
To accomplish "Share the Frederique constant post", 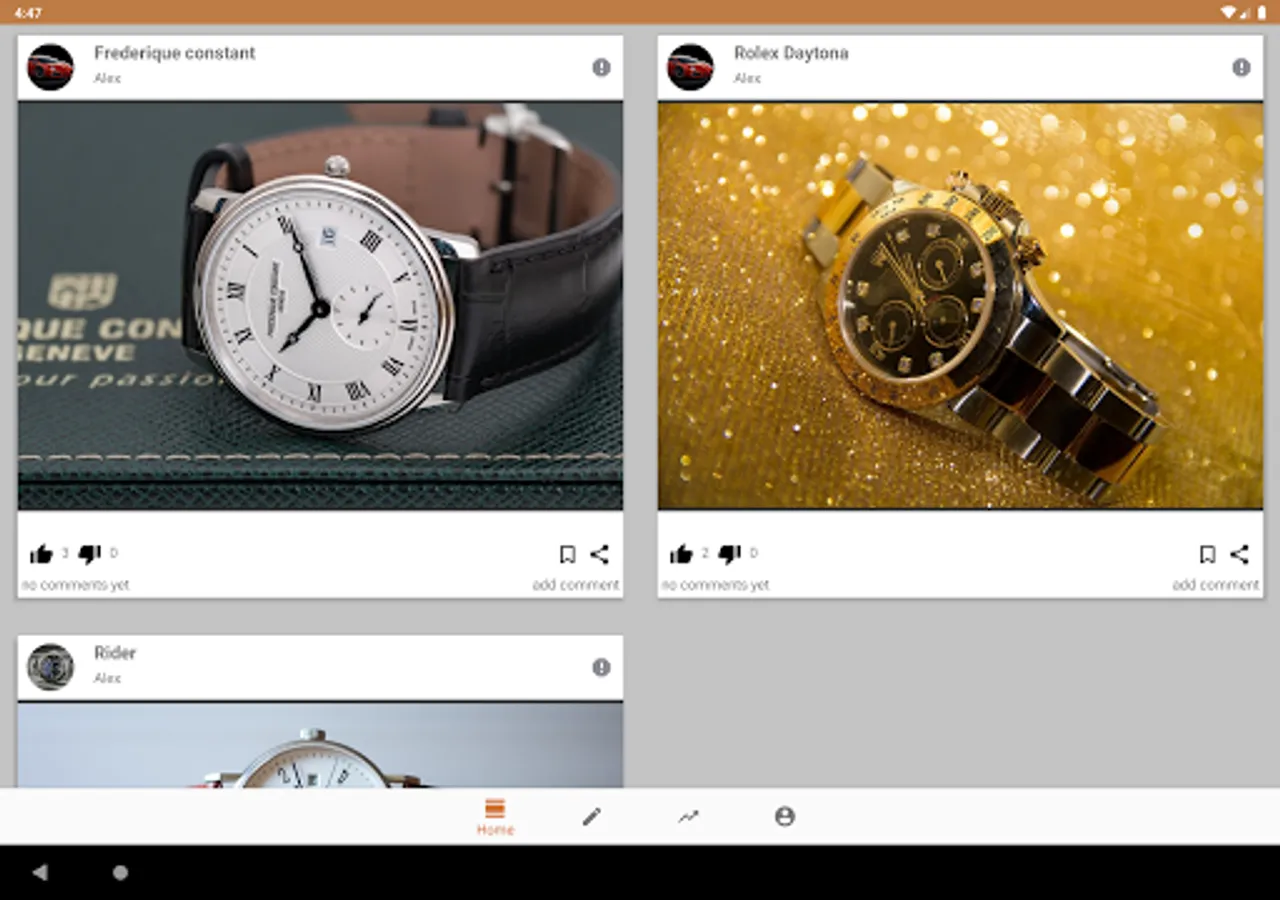I will coord(599,554).
